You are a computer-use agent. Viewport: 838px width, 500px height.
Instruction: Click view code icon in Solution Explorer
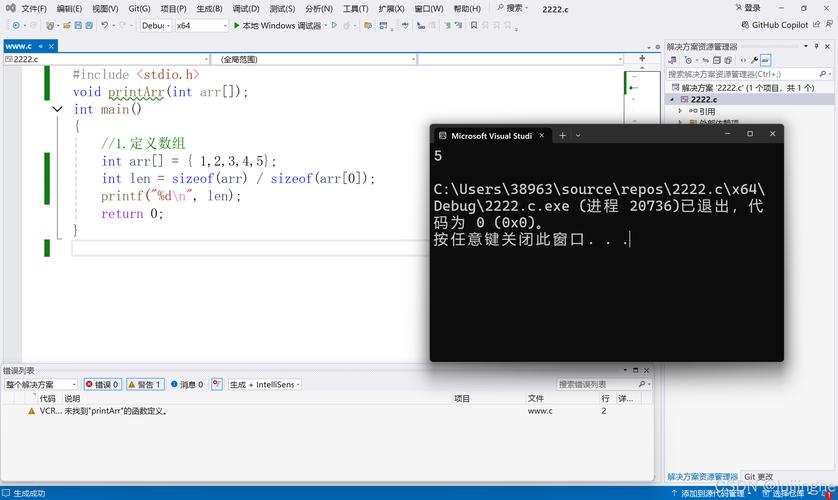point(743,60)
